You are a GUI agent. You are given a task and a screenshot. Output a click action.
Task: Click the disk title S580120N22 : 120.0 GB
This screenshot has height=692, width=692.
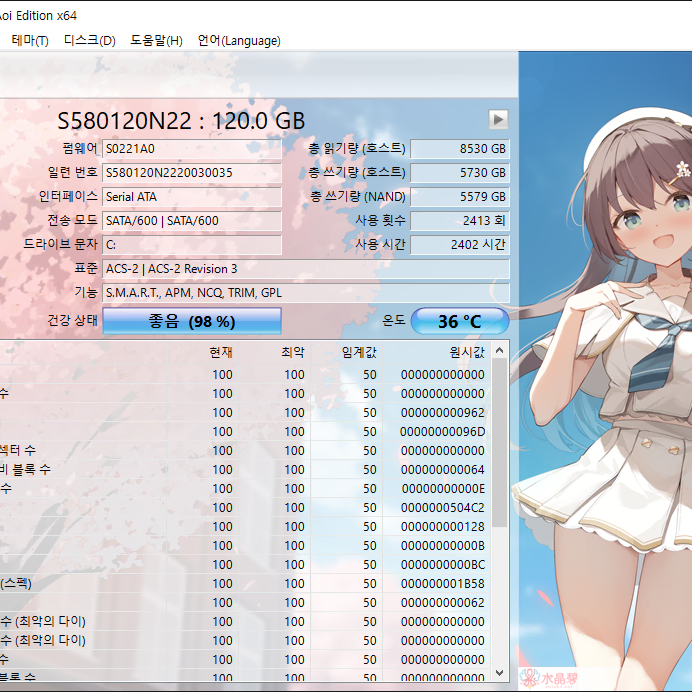coord(181,120)
